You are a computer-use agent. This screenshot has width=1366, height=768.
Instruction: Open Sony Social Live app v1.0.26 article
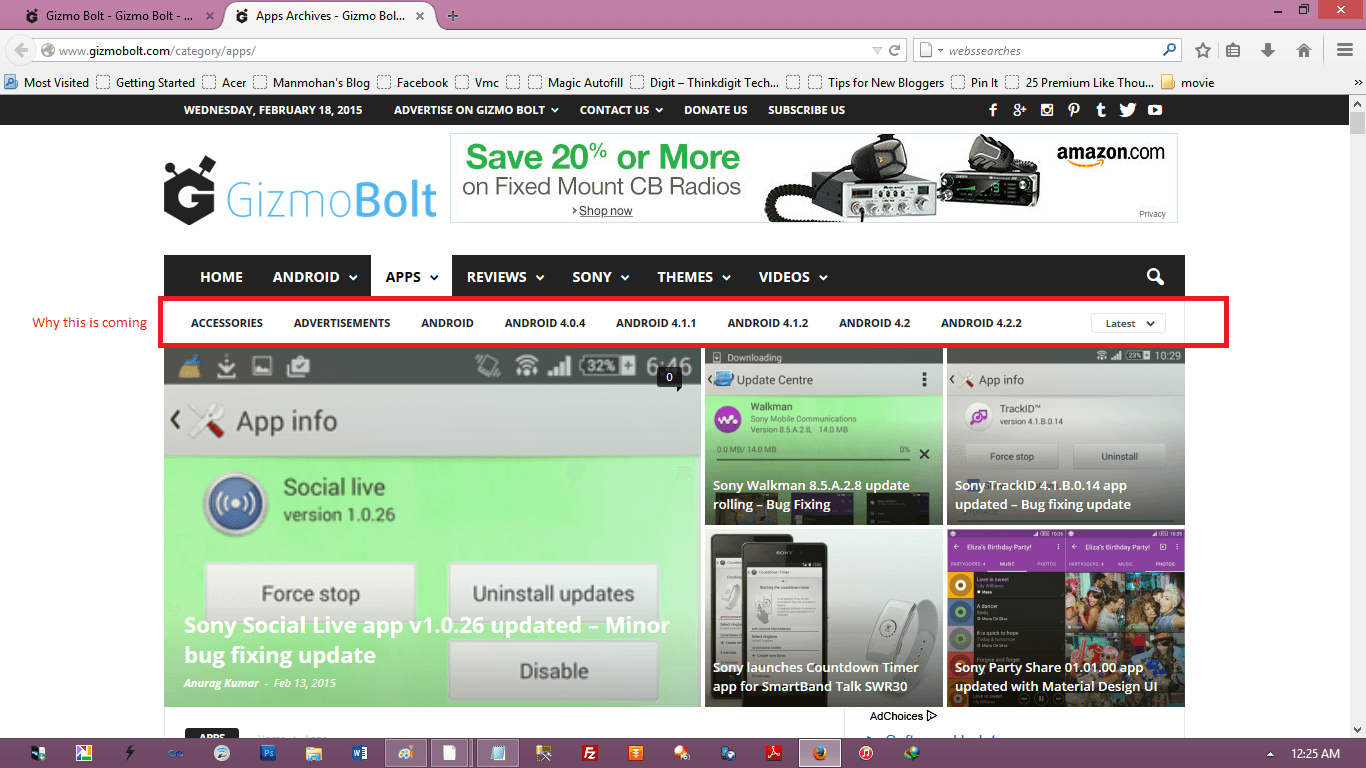pos(427,640)
